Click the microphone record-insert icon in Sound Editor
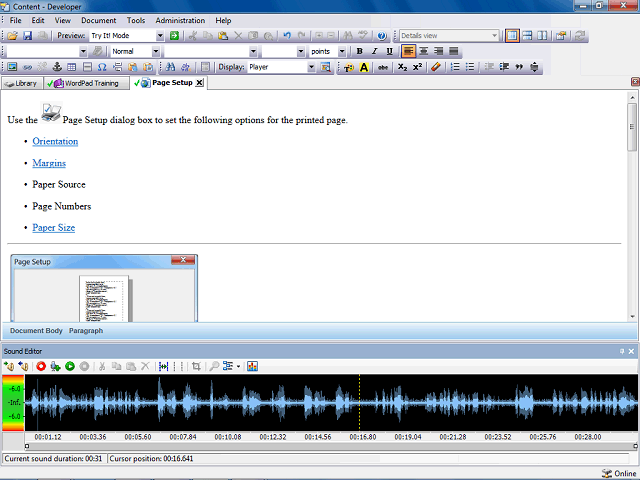Image resolution: width=640 pixels, height=480 pixels. 55,366
